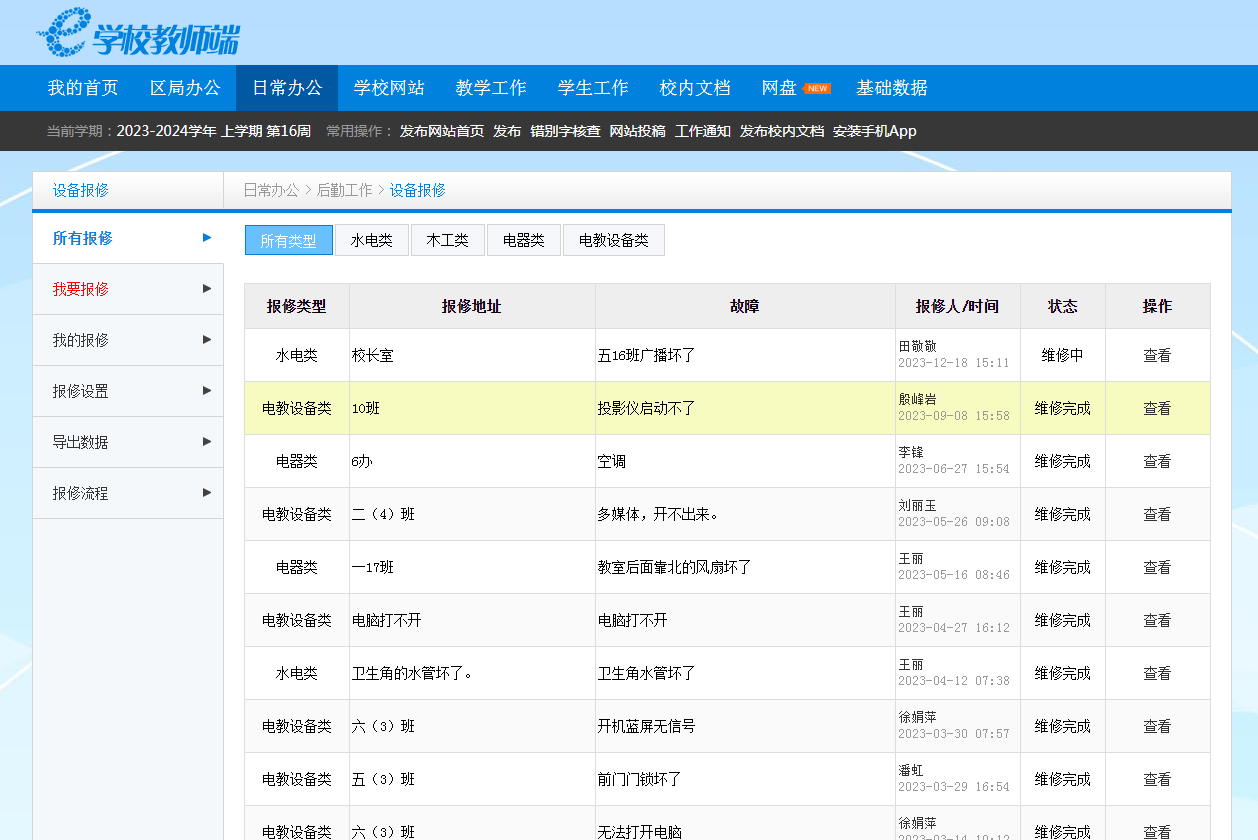Click 查看 for the 6办 空调 row

1157,461
